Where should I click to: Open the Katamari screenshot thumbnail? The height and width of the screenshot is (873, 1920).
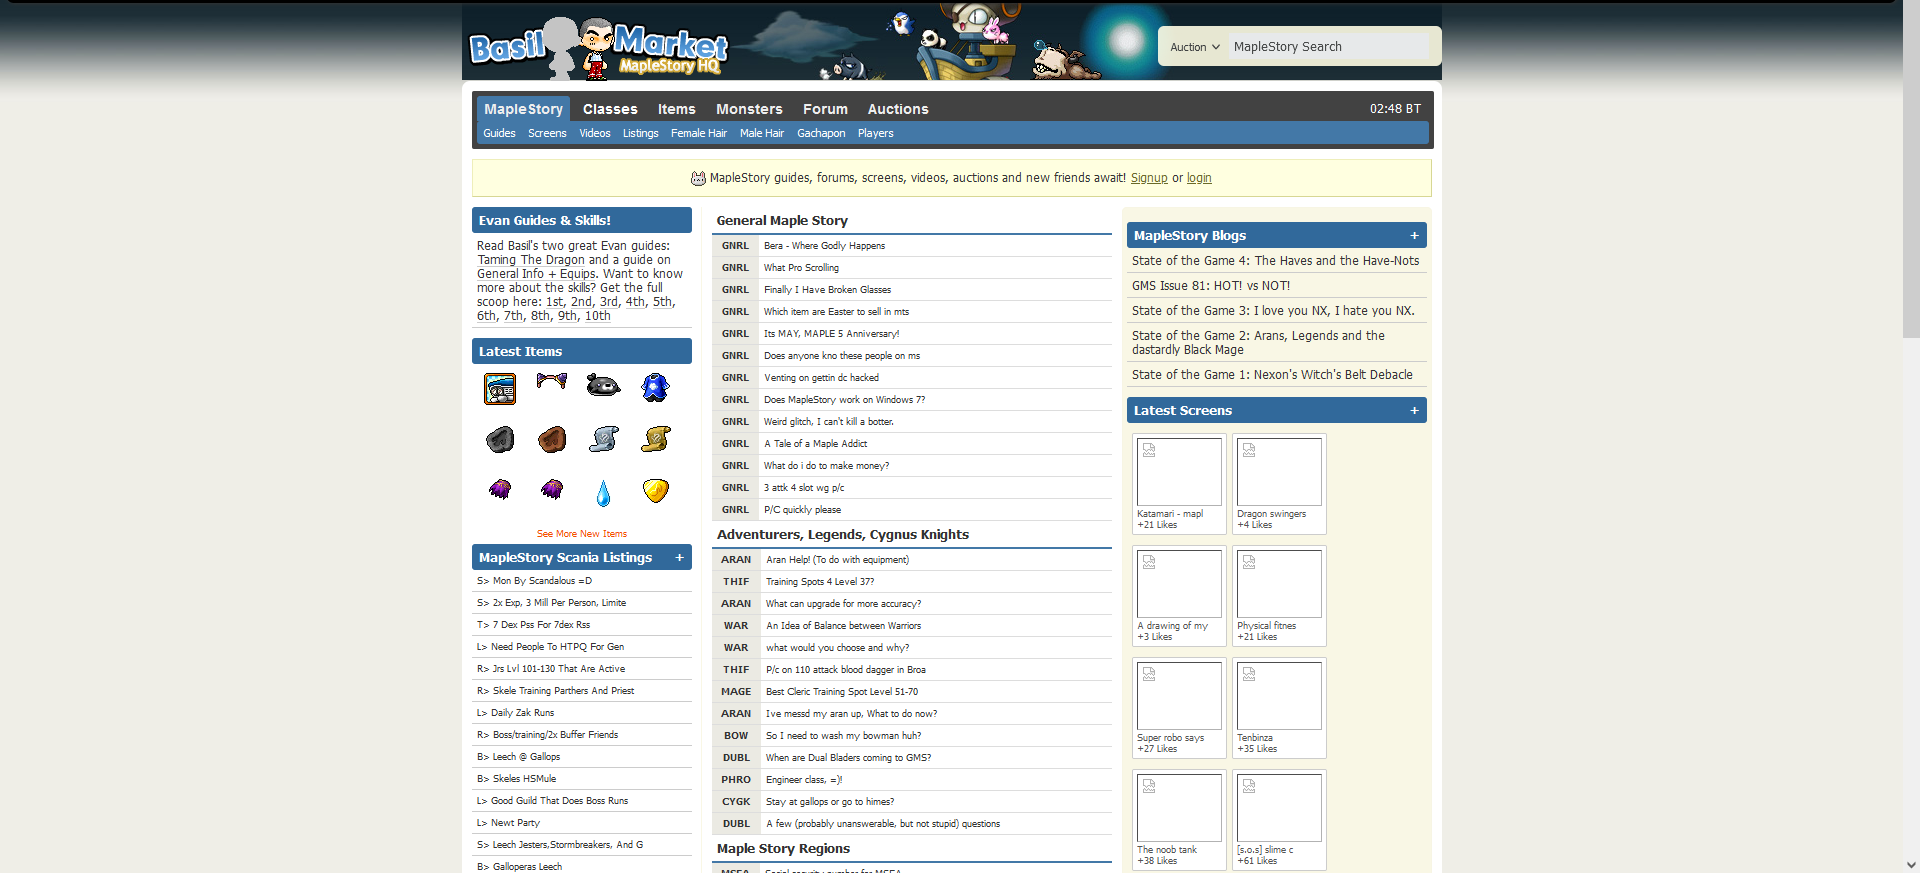[x=1179, y=472]
